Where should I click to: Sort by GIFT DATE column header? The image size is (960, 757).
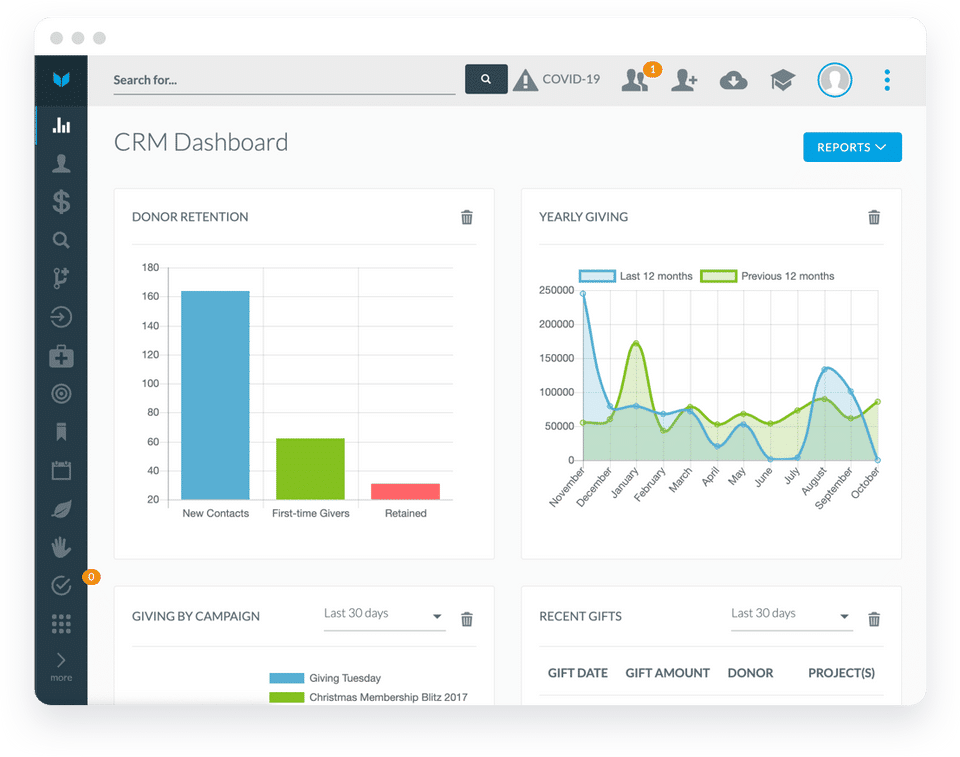577,673
